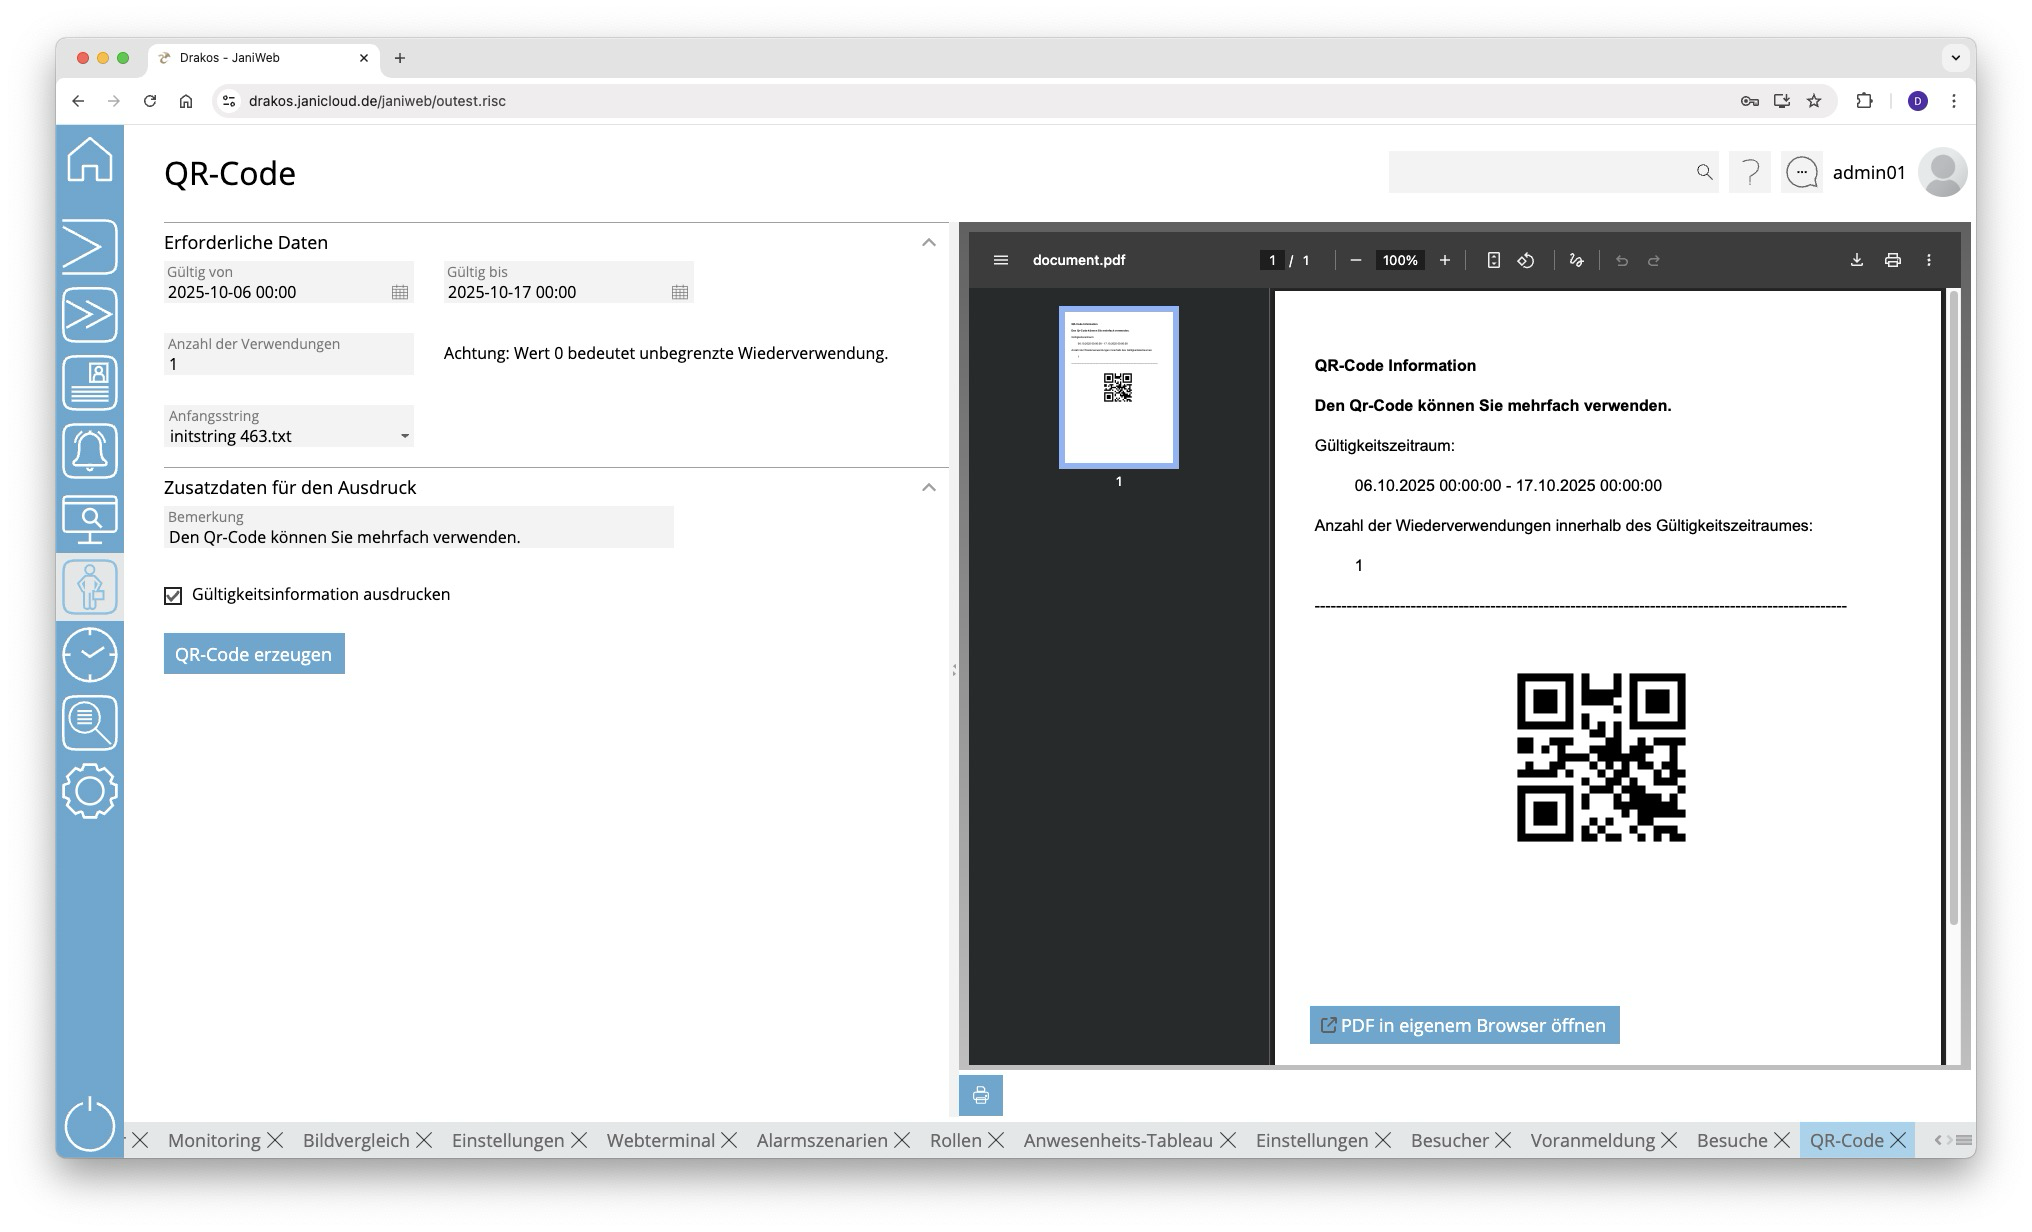Open the home icon in sidebar
2032x1232 pixels.
coord(90,160)
